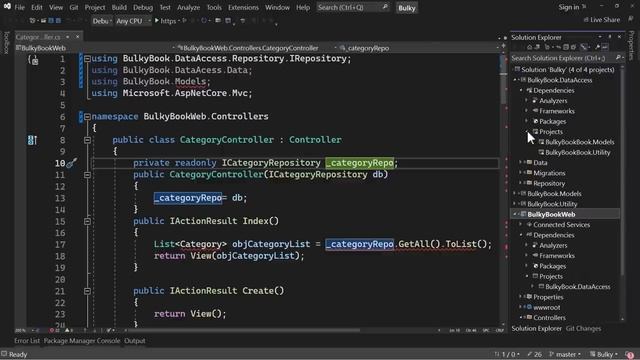Click the Solution Explorer pin icon
This screenshot has height=360, width=640.
pyautogui.click(x=610, y=37)
